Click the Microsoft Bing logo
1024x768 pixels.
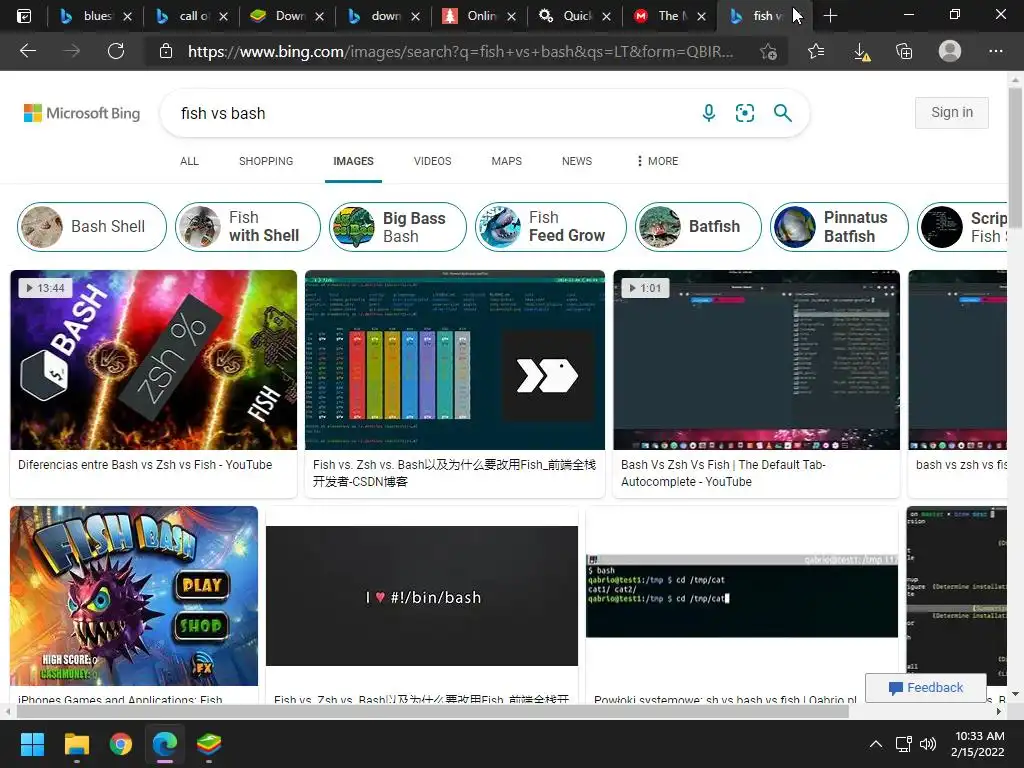point(82,113)
